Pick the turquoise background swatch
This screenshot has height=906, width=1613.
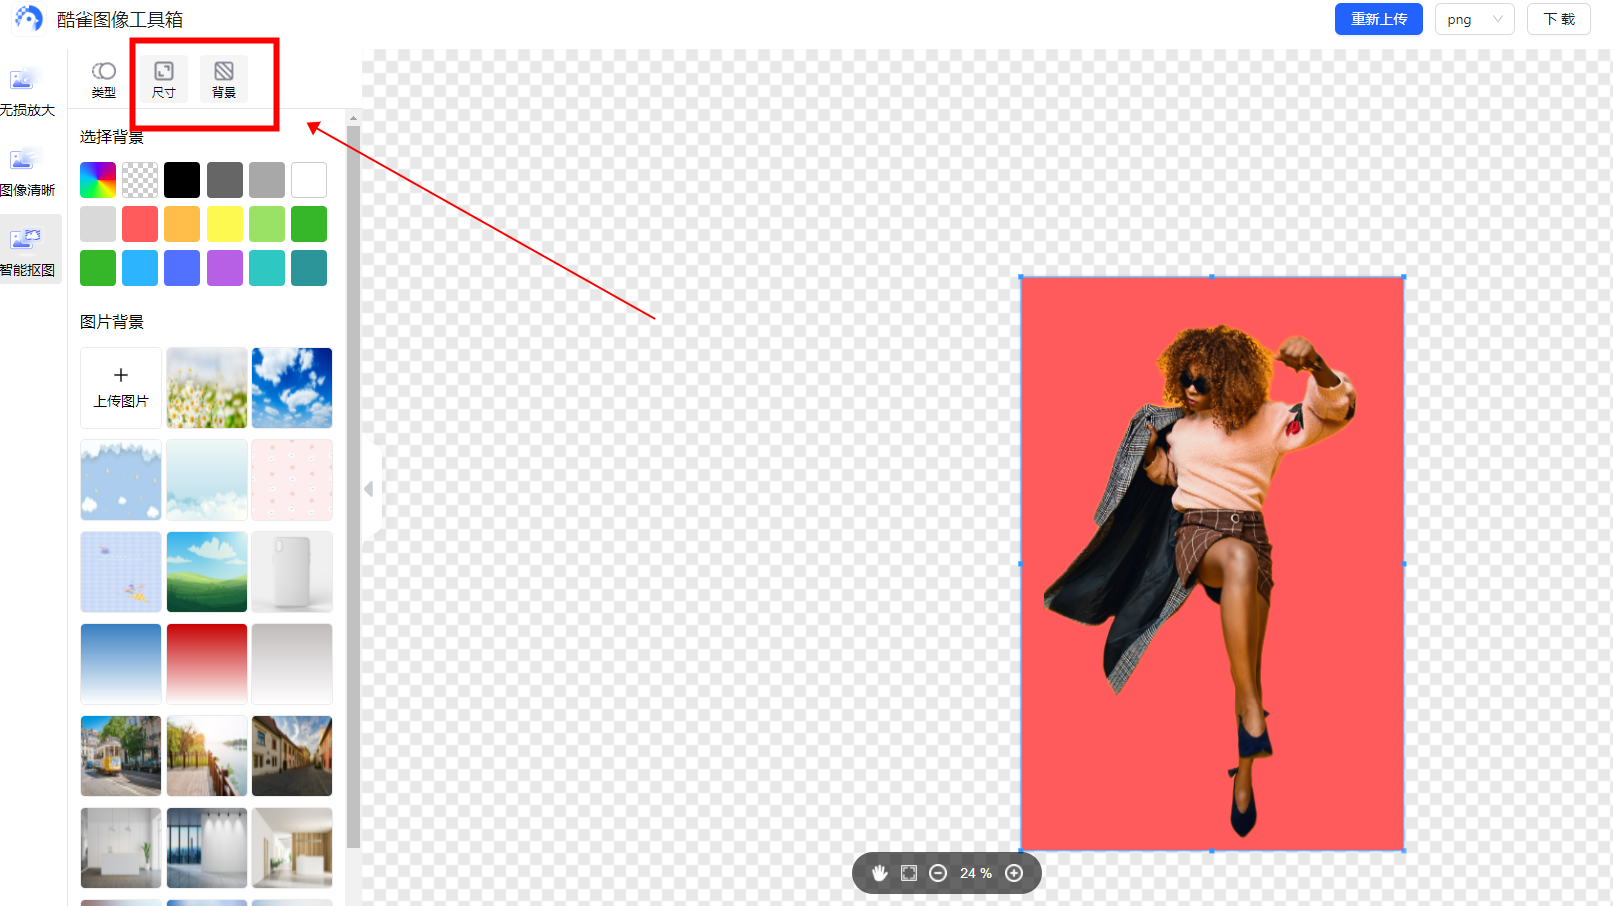[267, 268]
